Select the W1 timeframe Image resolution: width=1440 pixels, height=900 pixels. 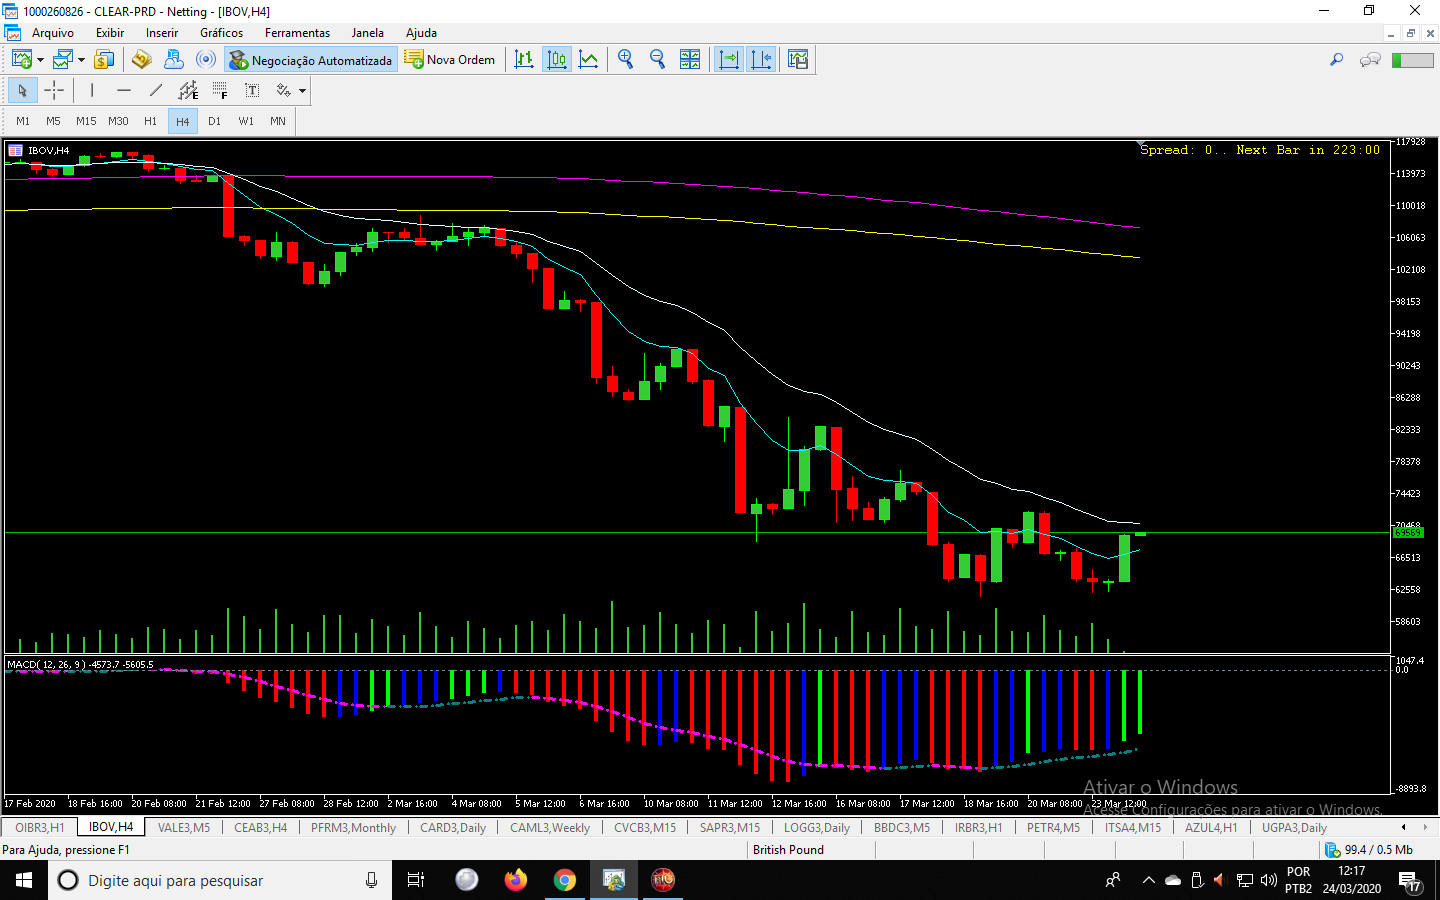pyautogui.click(x=246, y=121)
